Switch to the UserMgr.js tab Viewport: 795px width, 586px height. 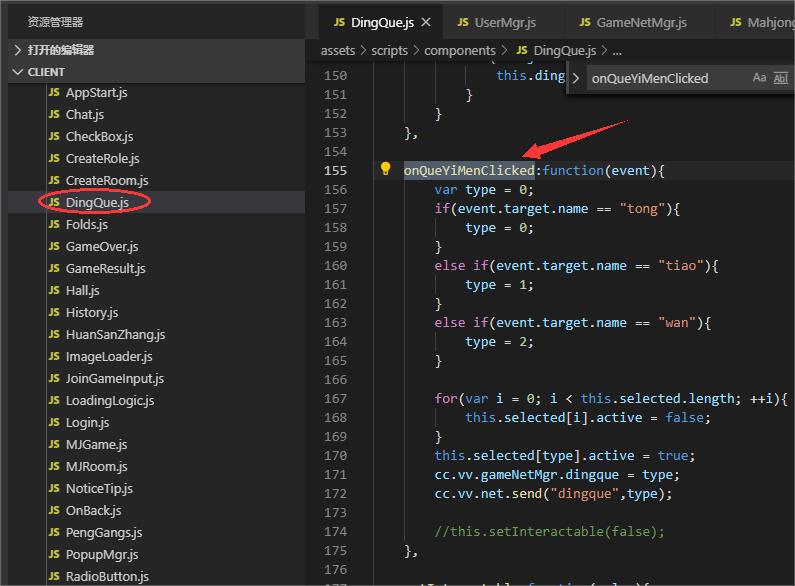(496, 22)
